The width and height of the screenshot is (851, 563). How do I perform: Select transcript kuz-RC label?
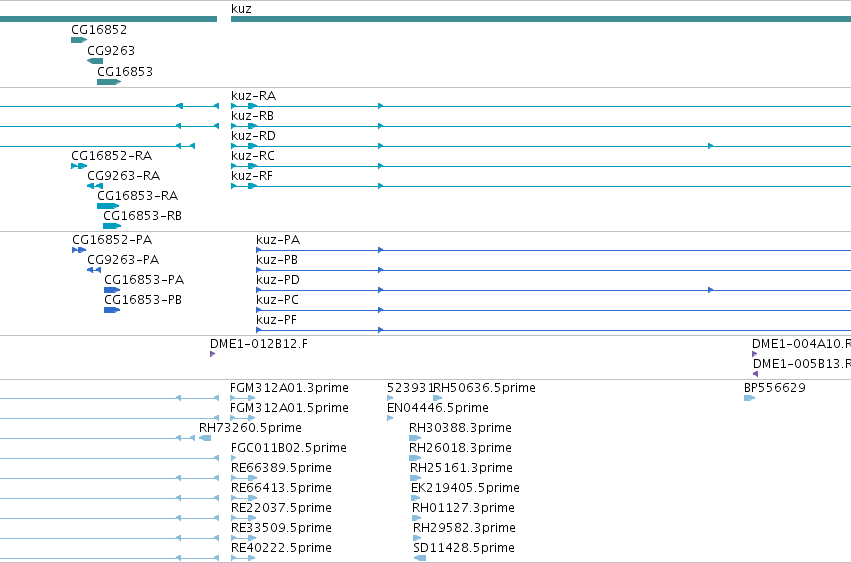(253, 156)
